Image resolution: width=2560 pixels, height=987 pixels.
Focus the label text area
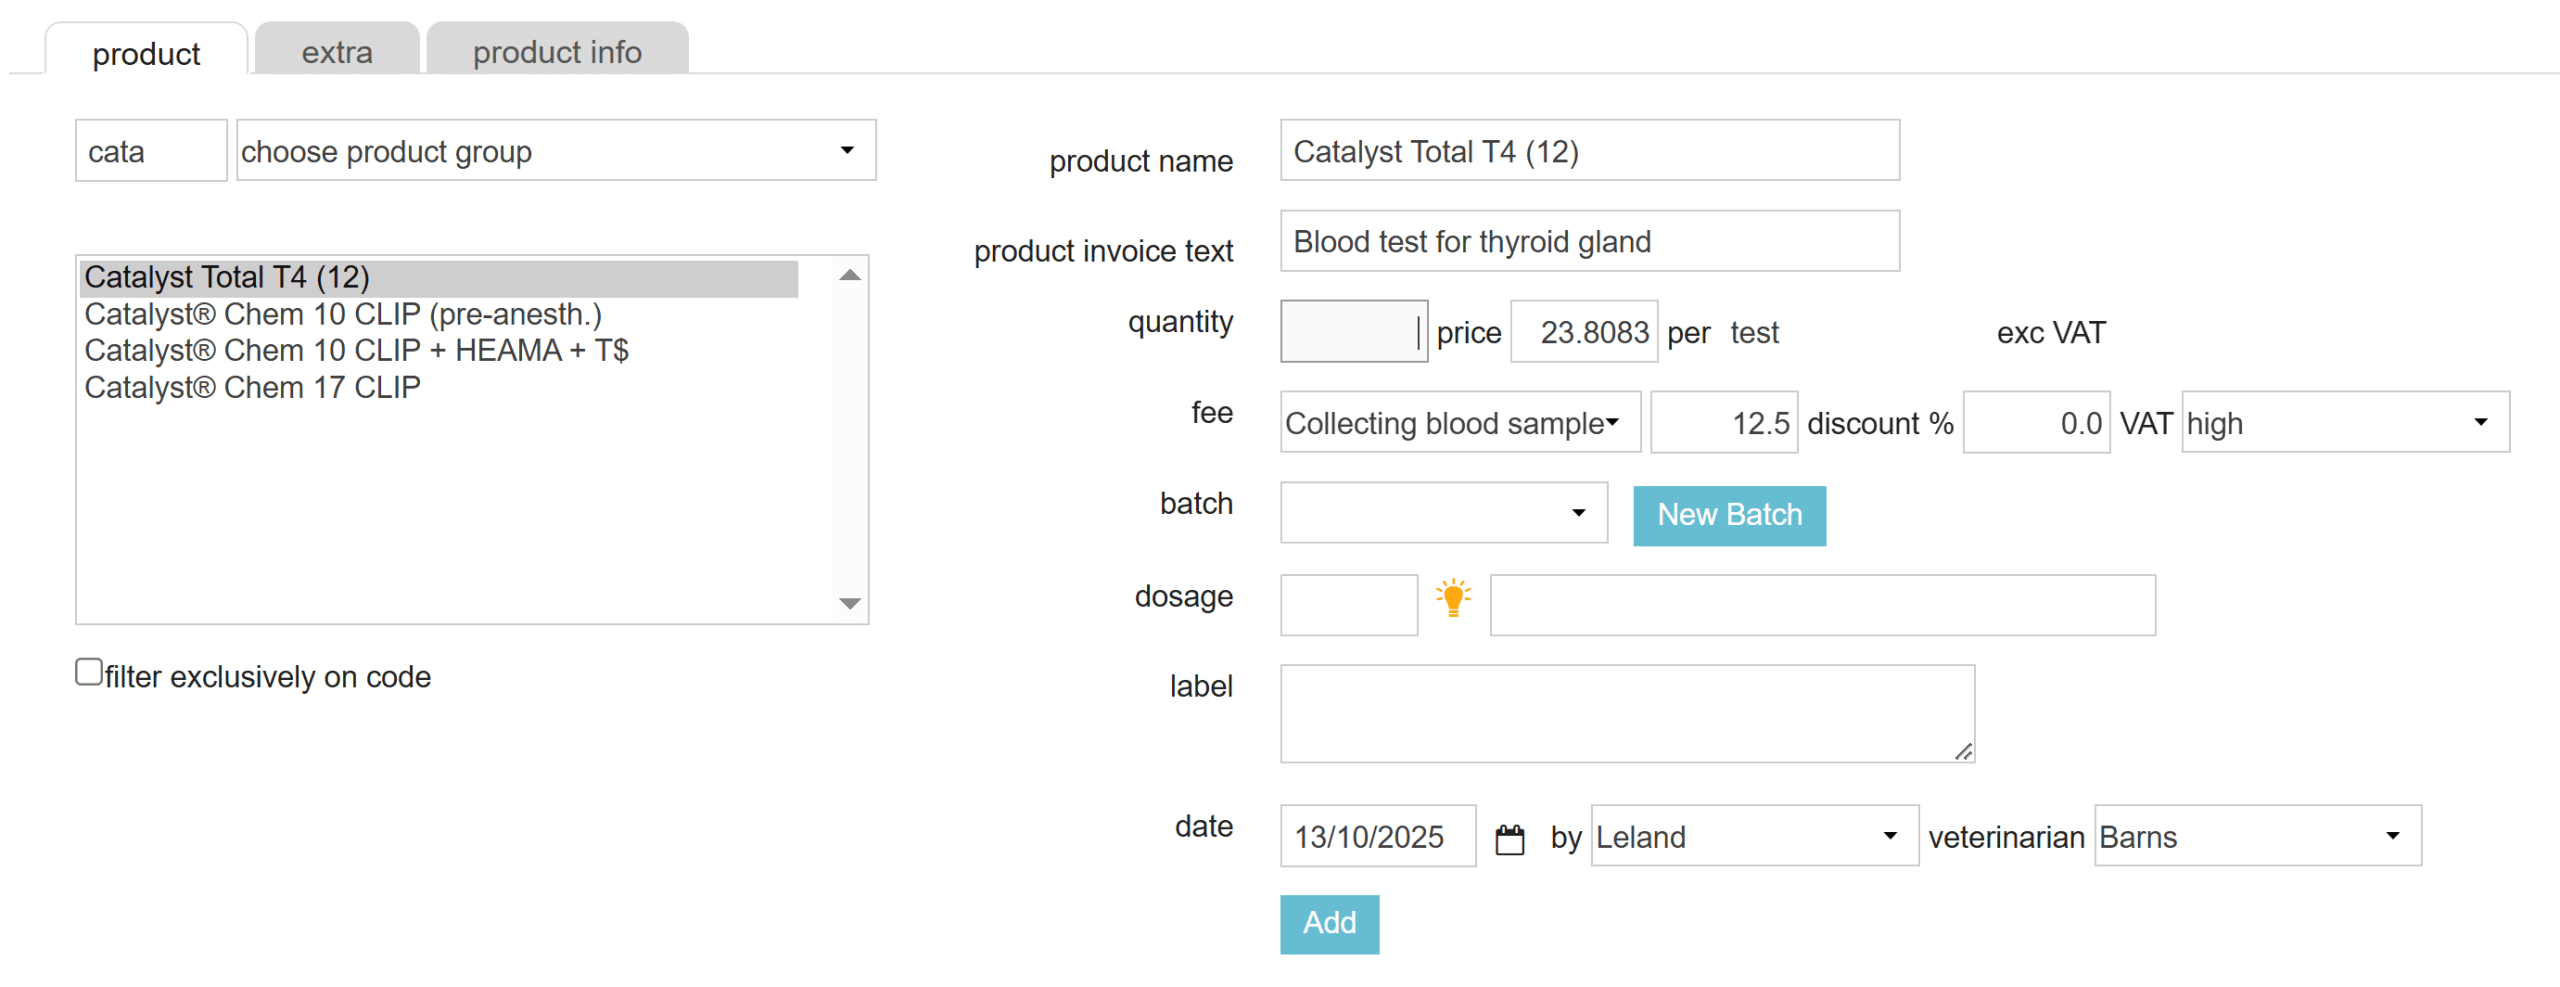(1626, 714)
